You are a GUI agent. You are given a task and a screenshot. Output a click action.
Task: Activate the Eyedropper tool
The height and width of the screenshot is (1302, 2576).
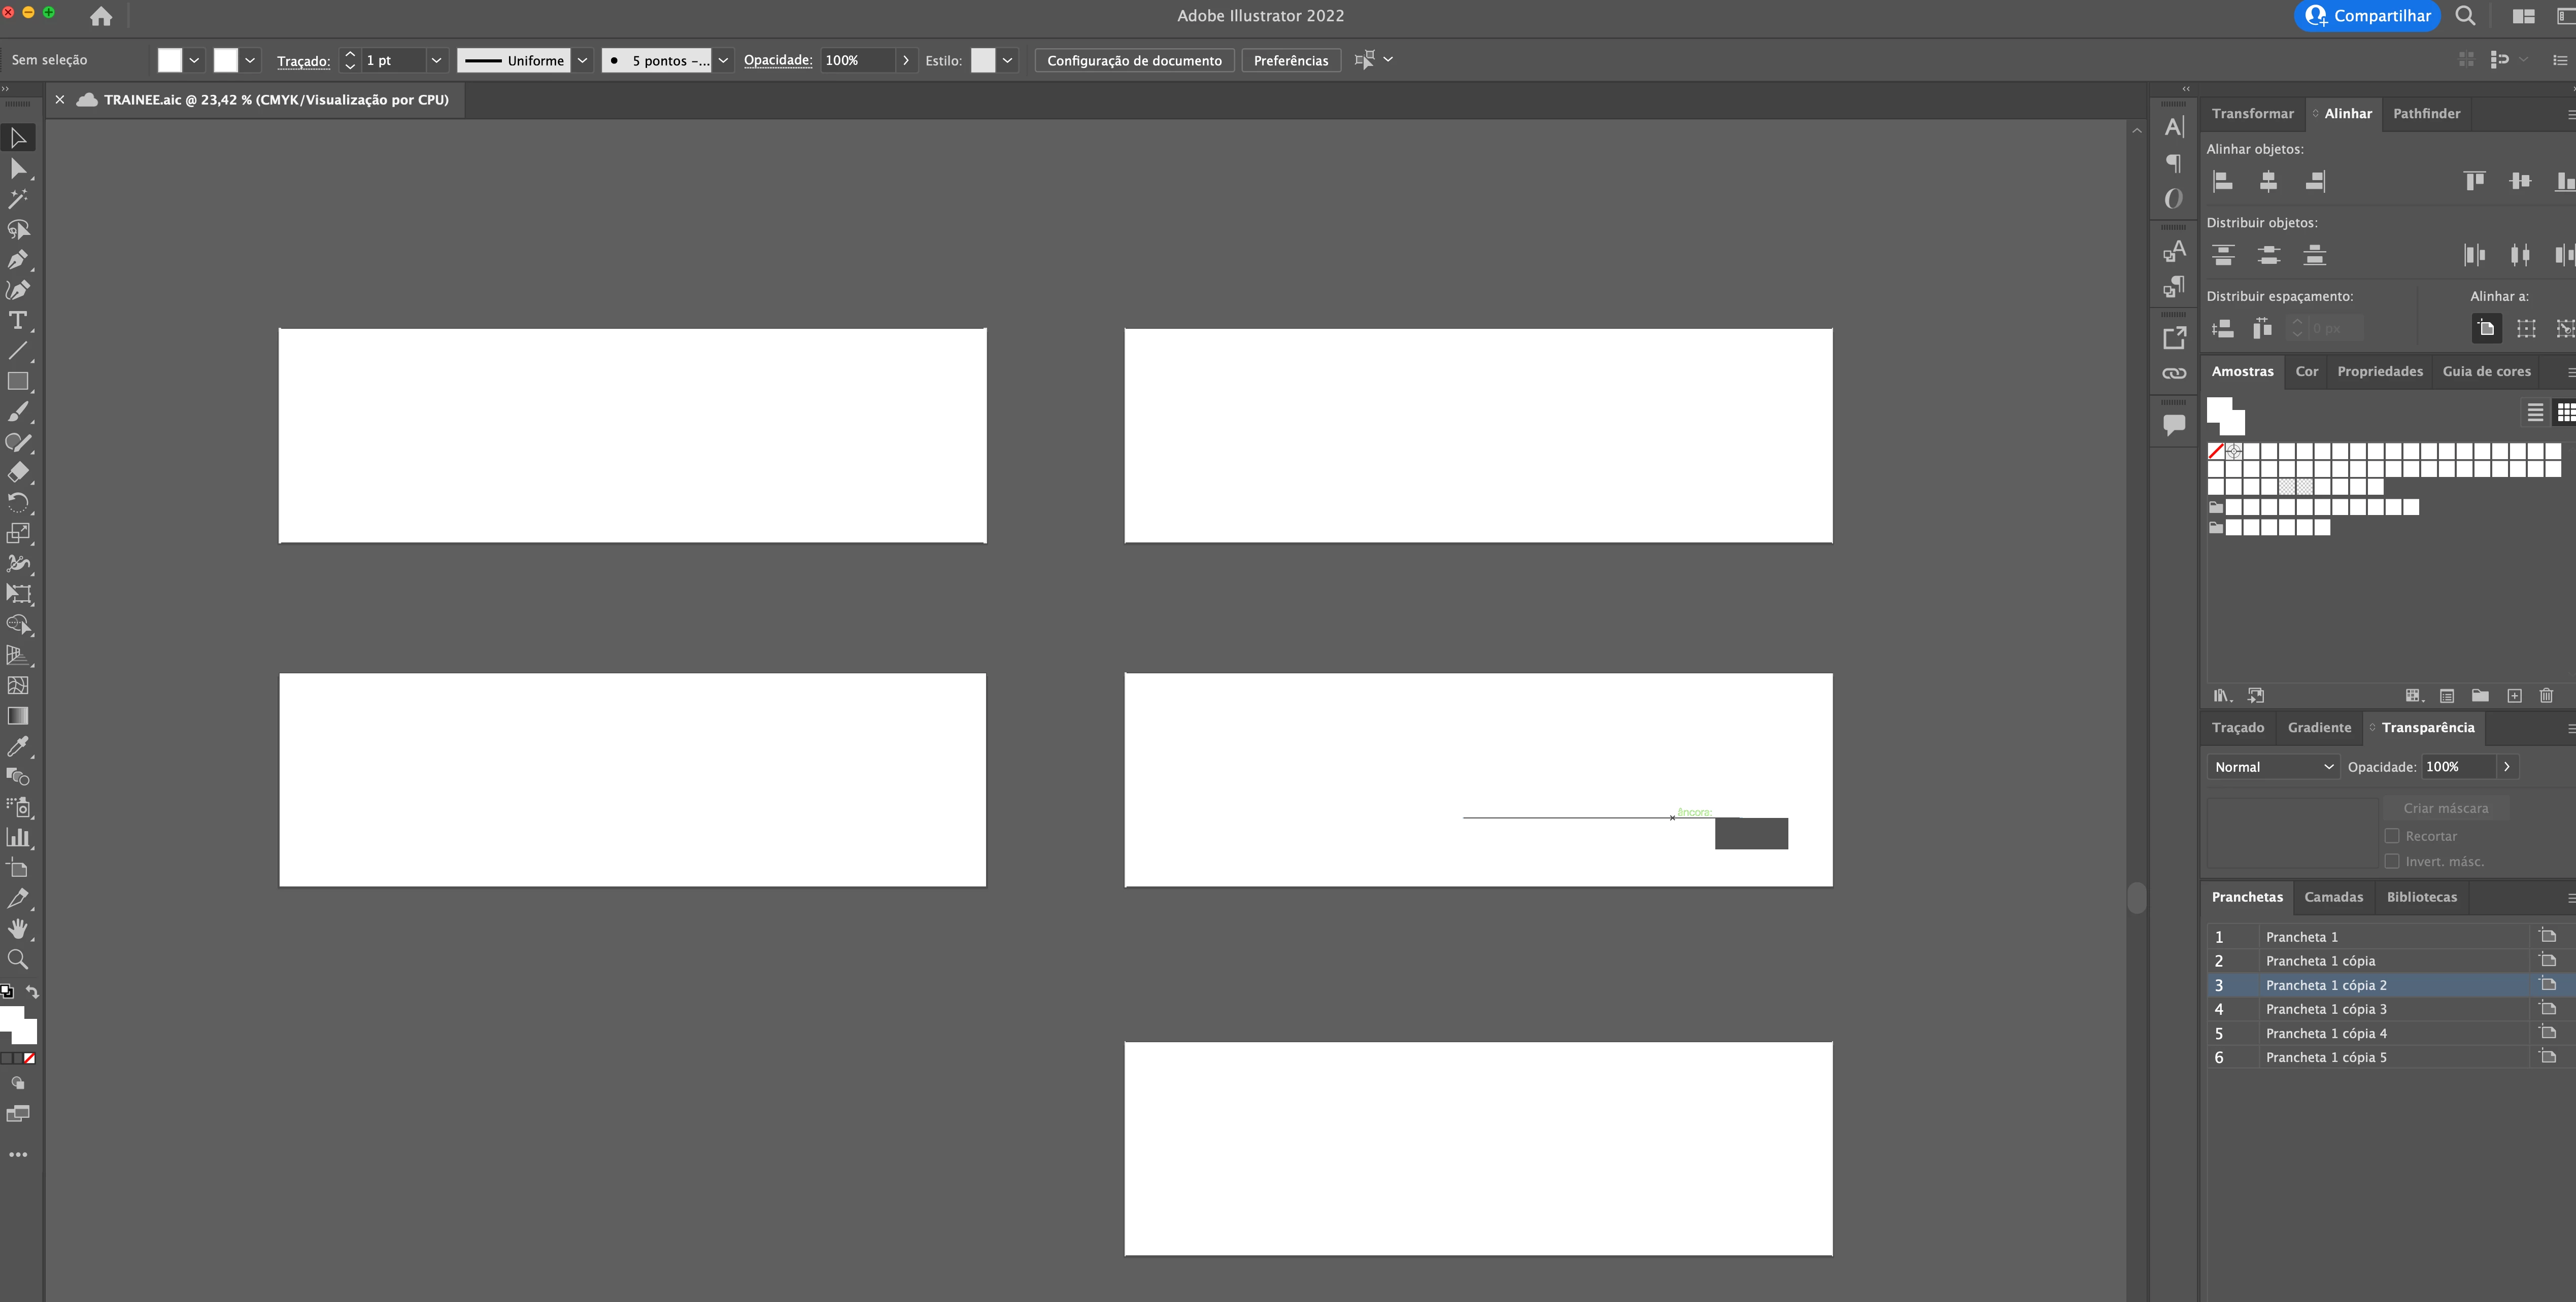click(x=18, y=747)
